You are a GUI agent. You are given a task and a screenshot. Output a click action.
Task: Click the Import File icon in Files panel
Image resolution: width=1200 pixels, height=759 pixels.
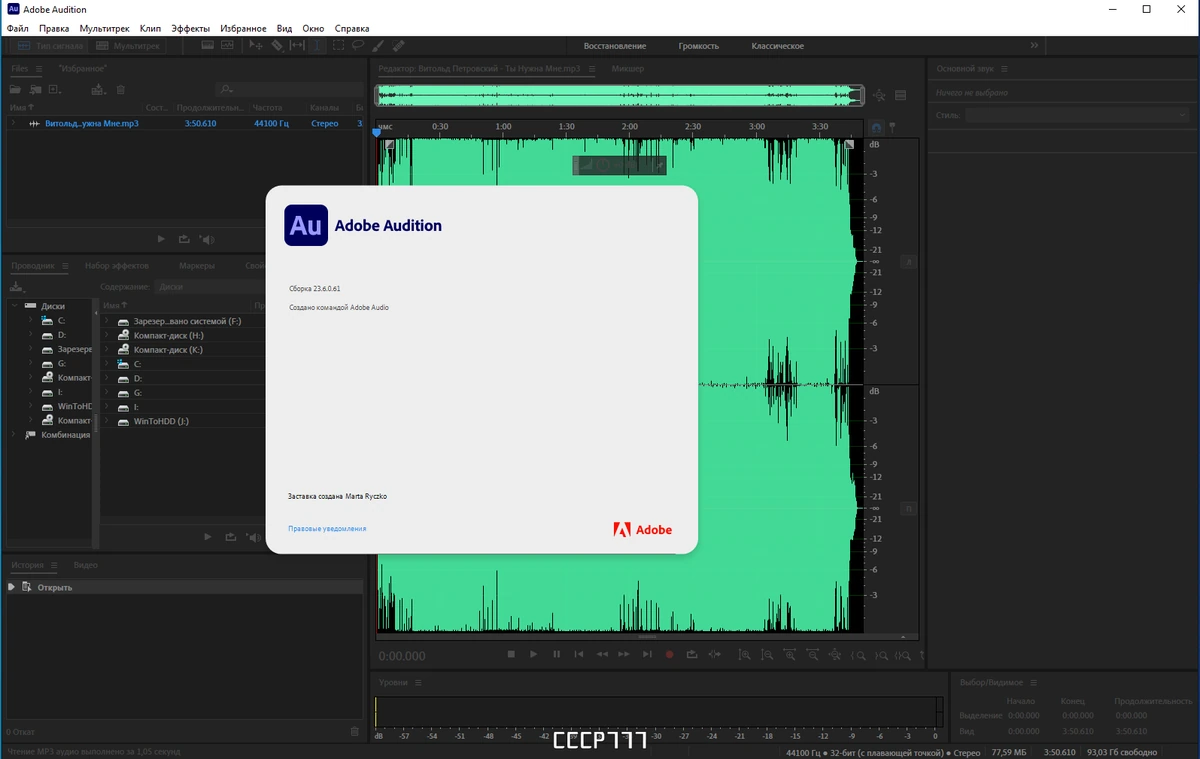coord(35,90)
